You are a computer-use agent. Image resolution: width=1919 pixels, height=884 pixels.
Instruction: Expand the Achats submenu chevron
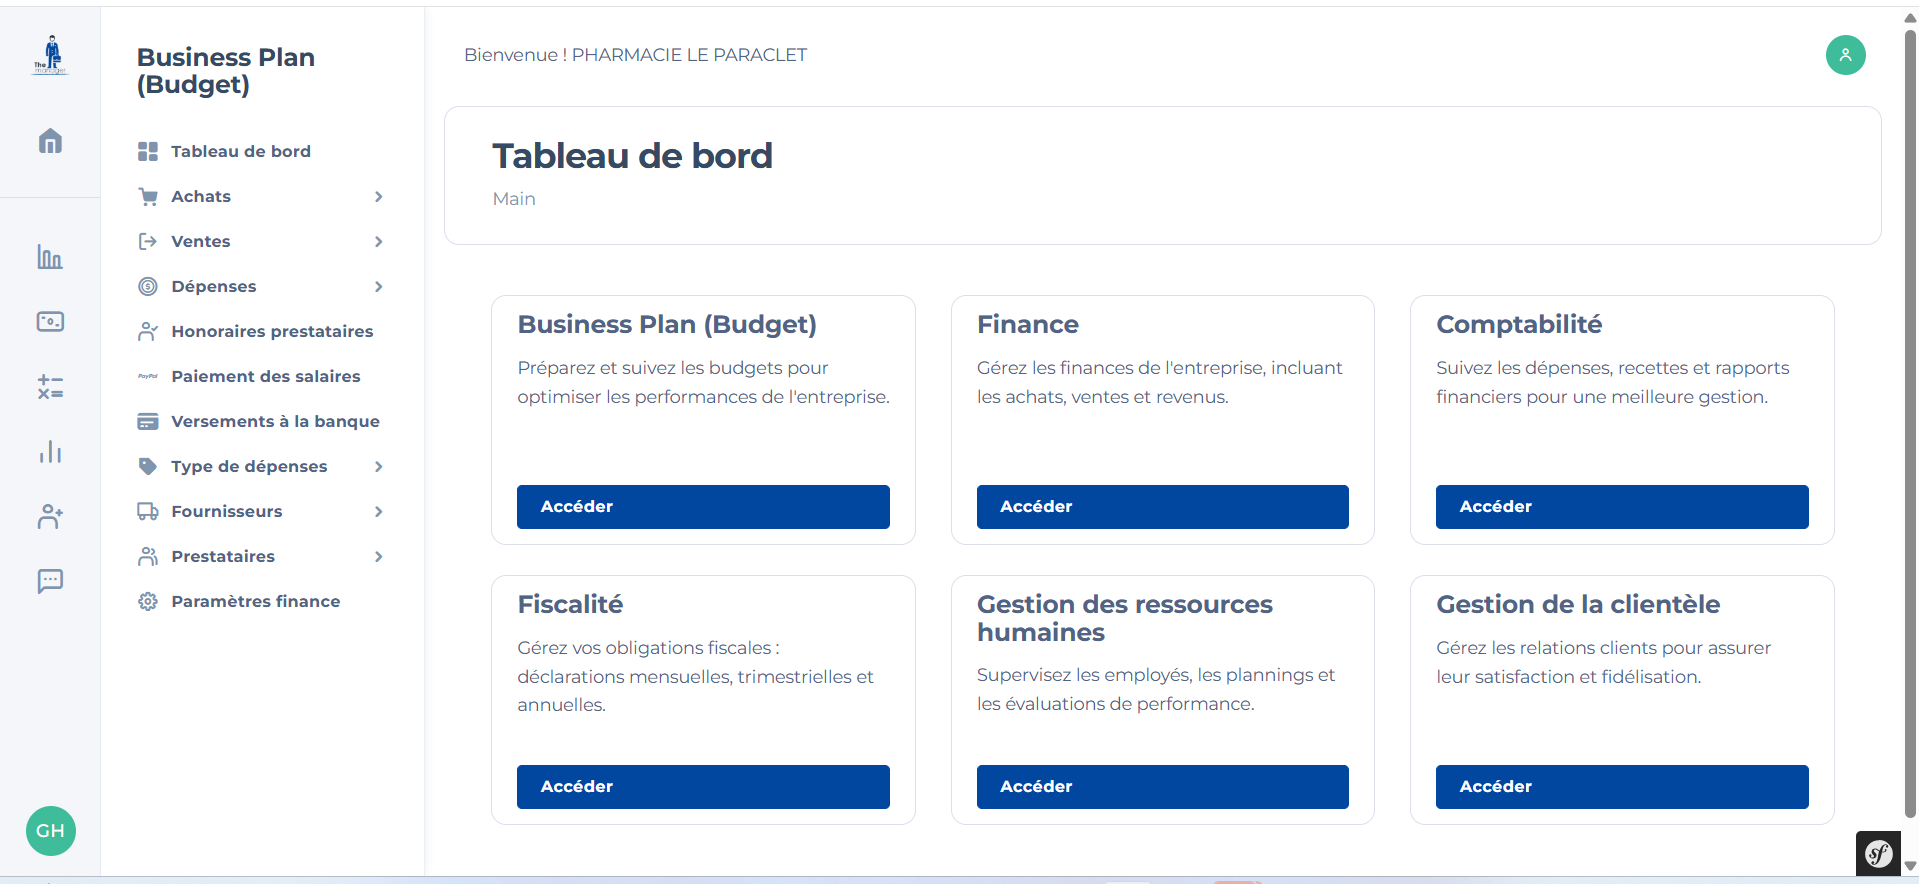pos(379,197)
